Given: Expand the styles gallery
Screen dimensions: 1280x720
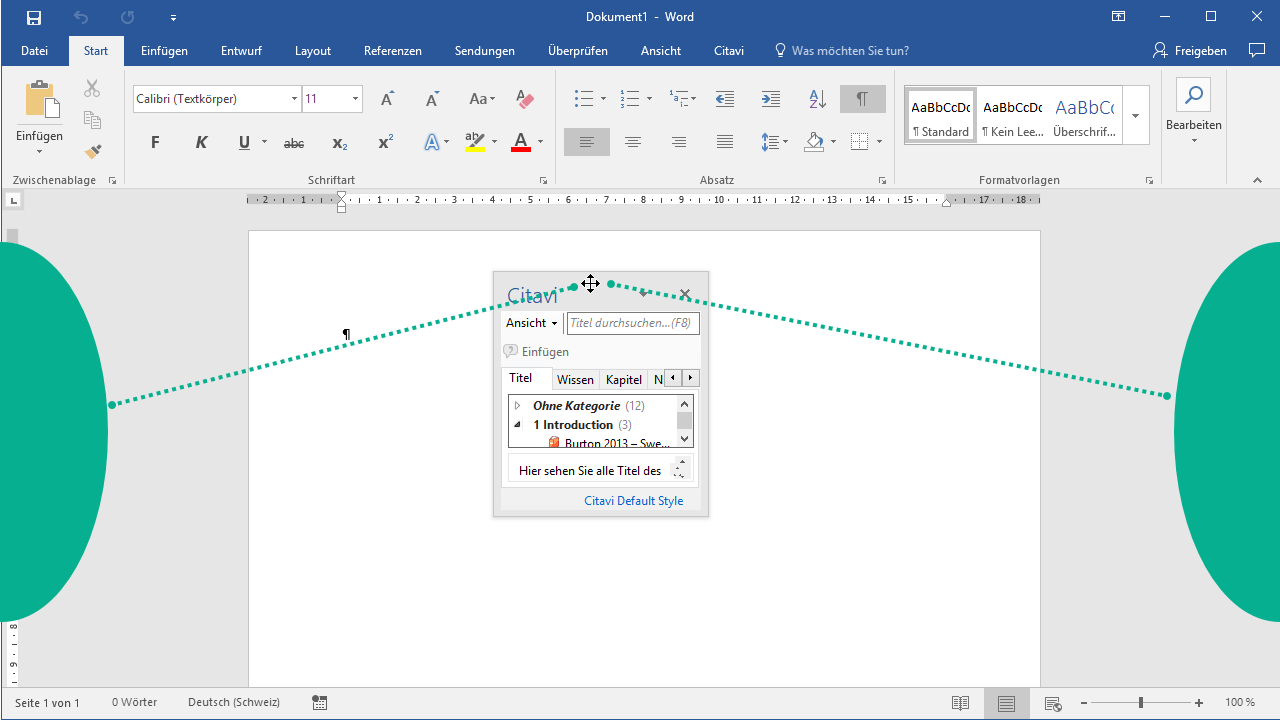Looking at the screenshot, I should click(x=1136, y=115).
